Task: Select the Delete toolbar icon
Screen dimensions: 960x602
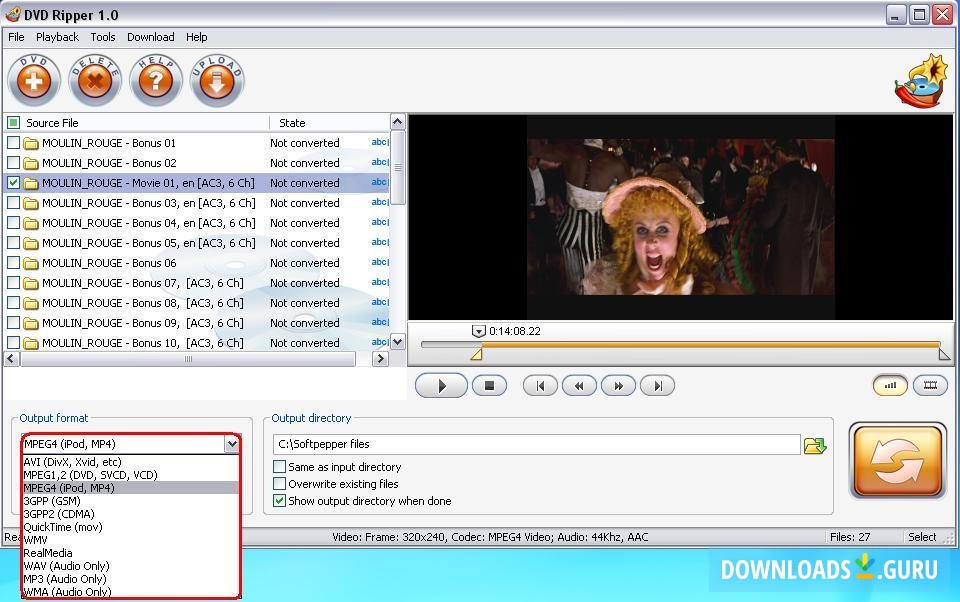Action: [x=95, y=79]
